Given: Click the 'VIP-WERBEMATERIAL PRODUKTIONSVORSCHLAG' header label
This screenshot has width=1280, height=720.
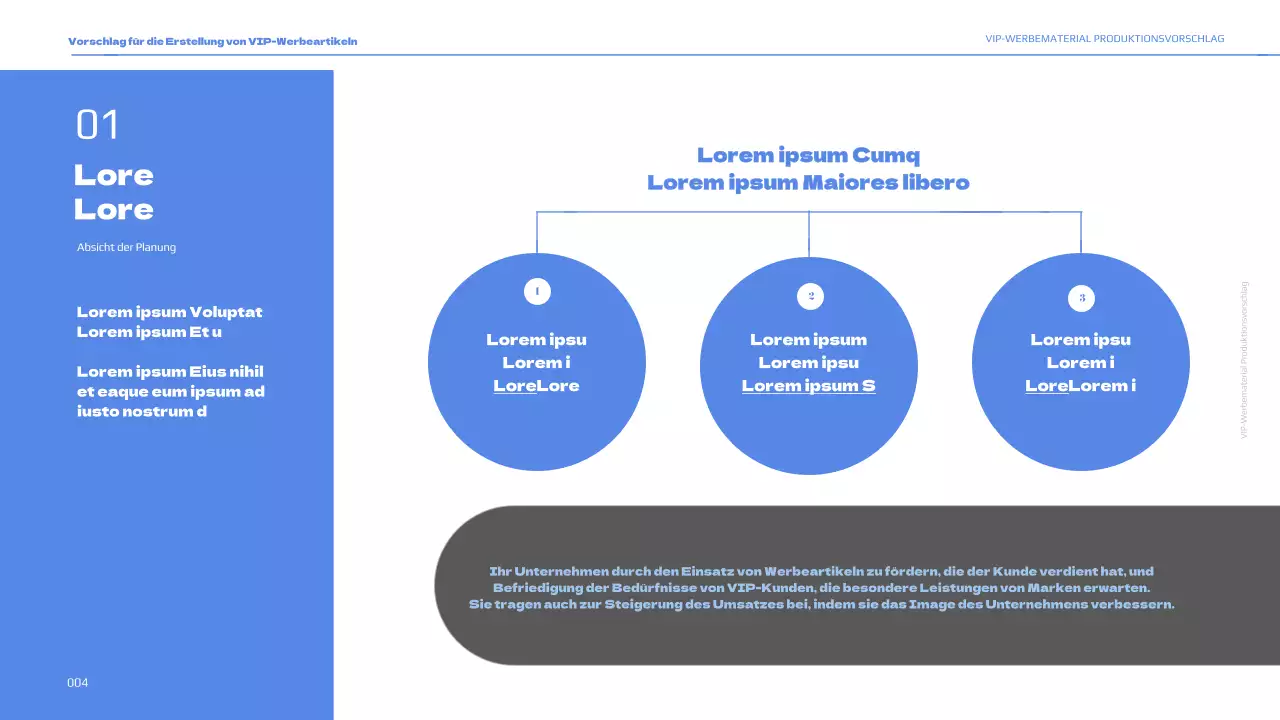Looking at the screenshot, I should click(x=1104, y=39).
